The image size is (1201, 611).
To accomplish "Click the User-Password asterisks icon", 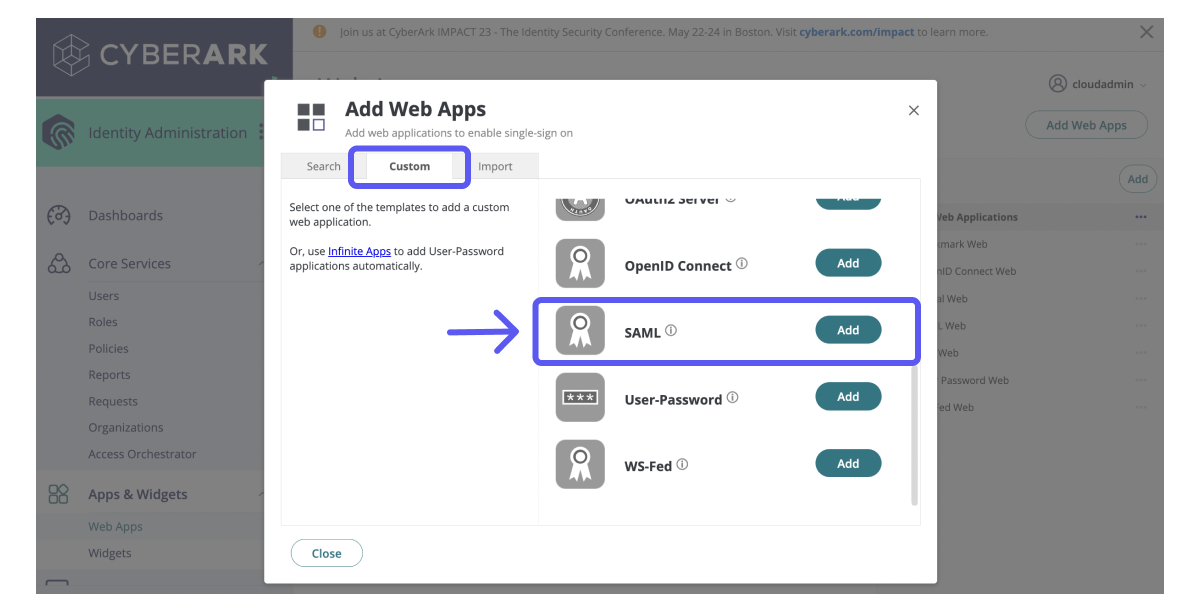I will [580, 397].
